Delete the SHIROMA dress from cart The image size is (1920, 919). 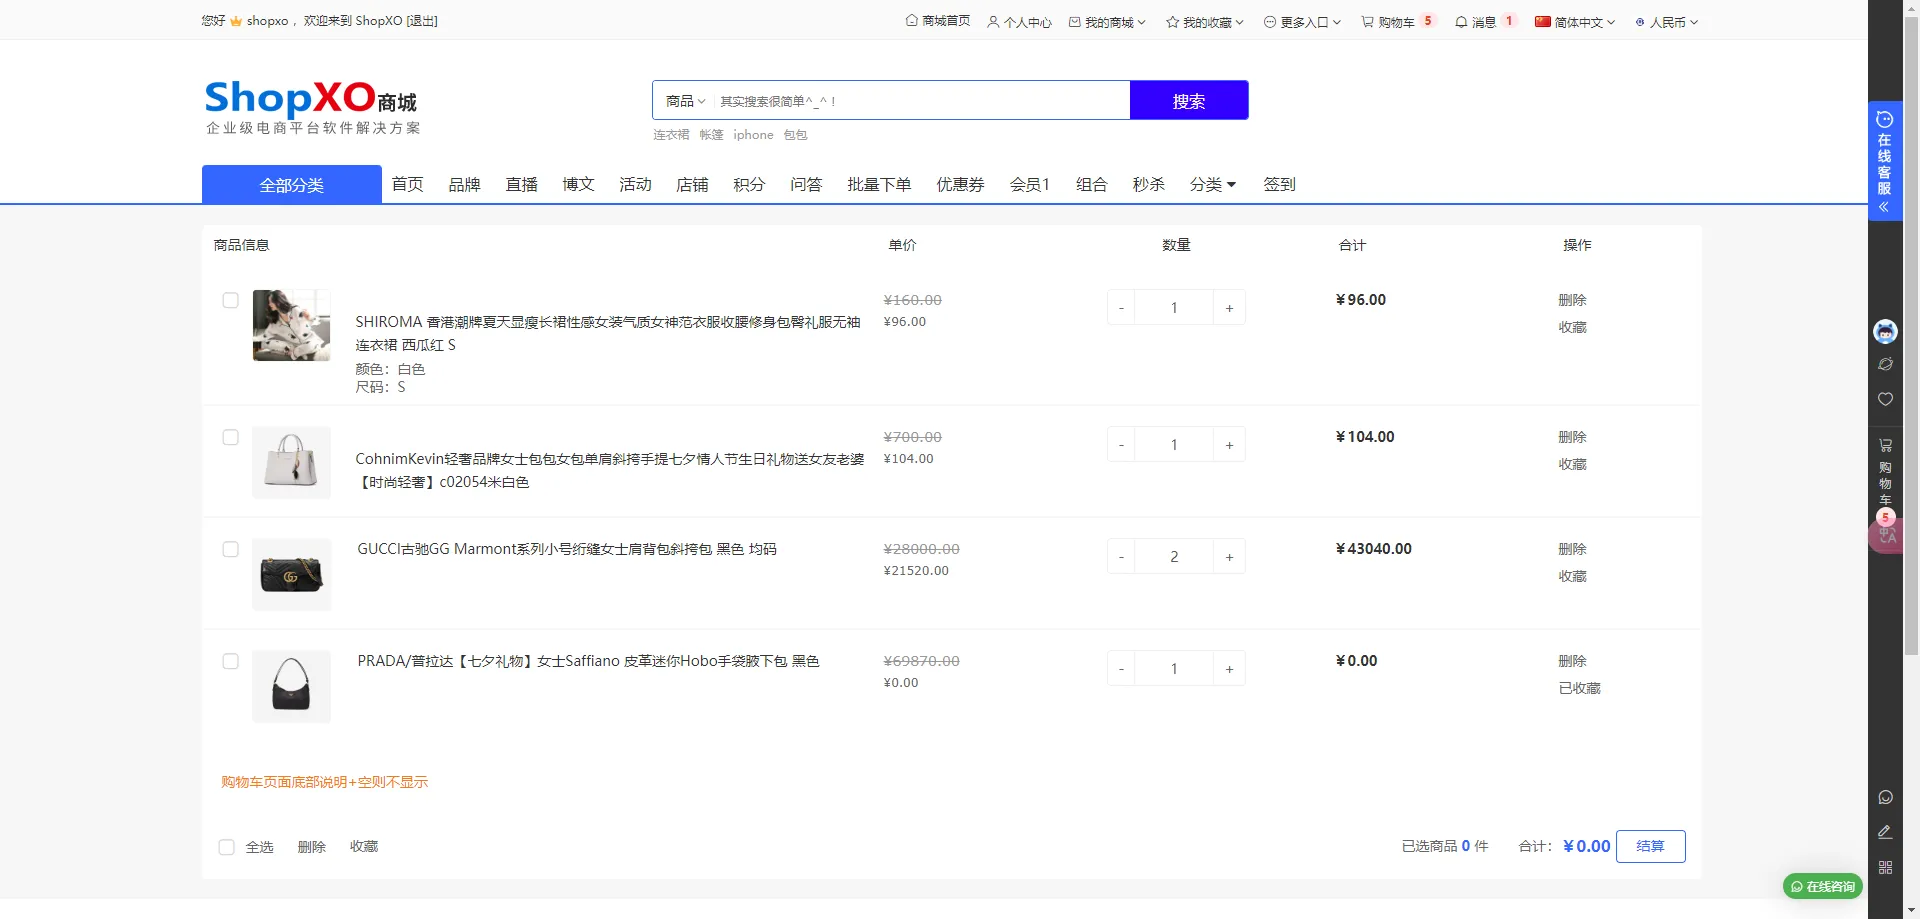[x=1572, y=300]
